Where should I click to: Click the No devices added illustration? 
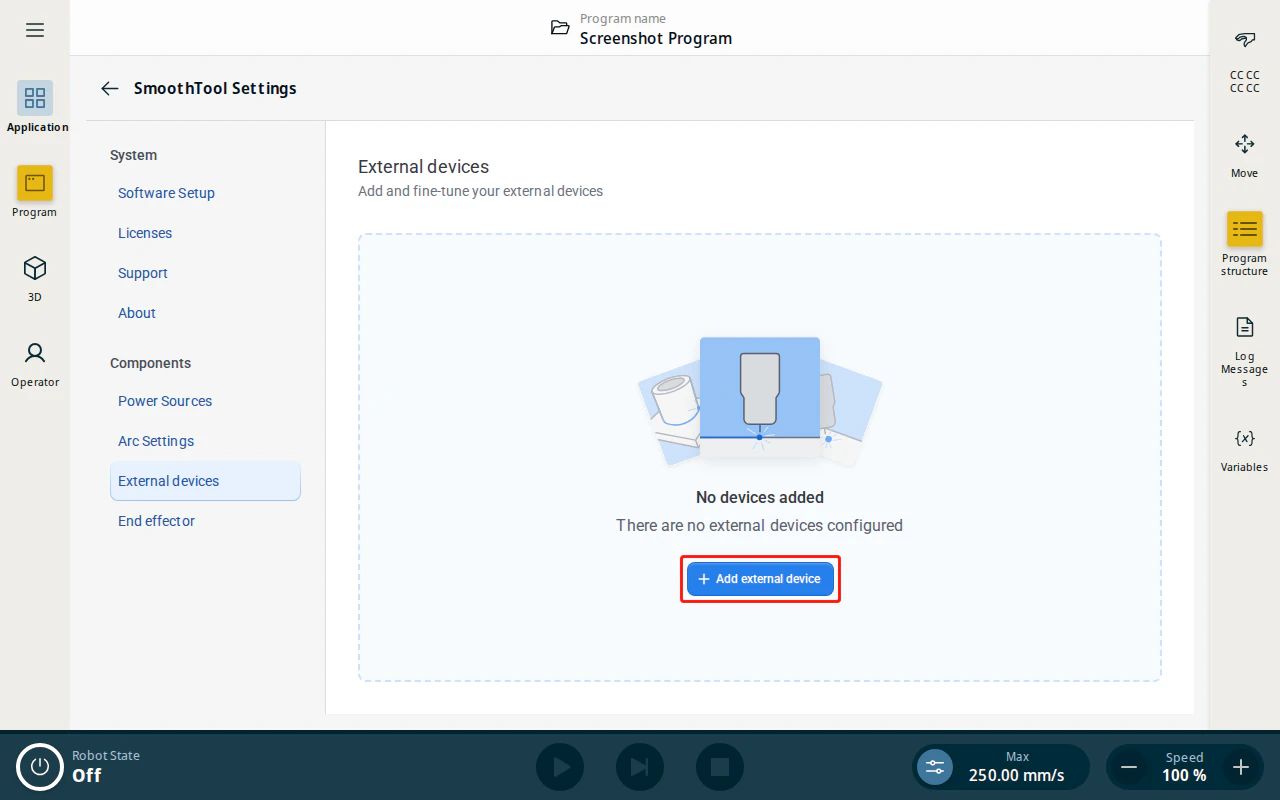[x=760, y=402]
